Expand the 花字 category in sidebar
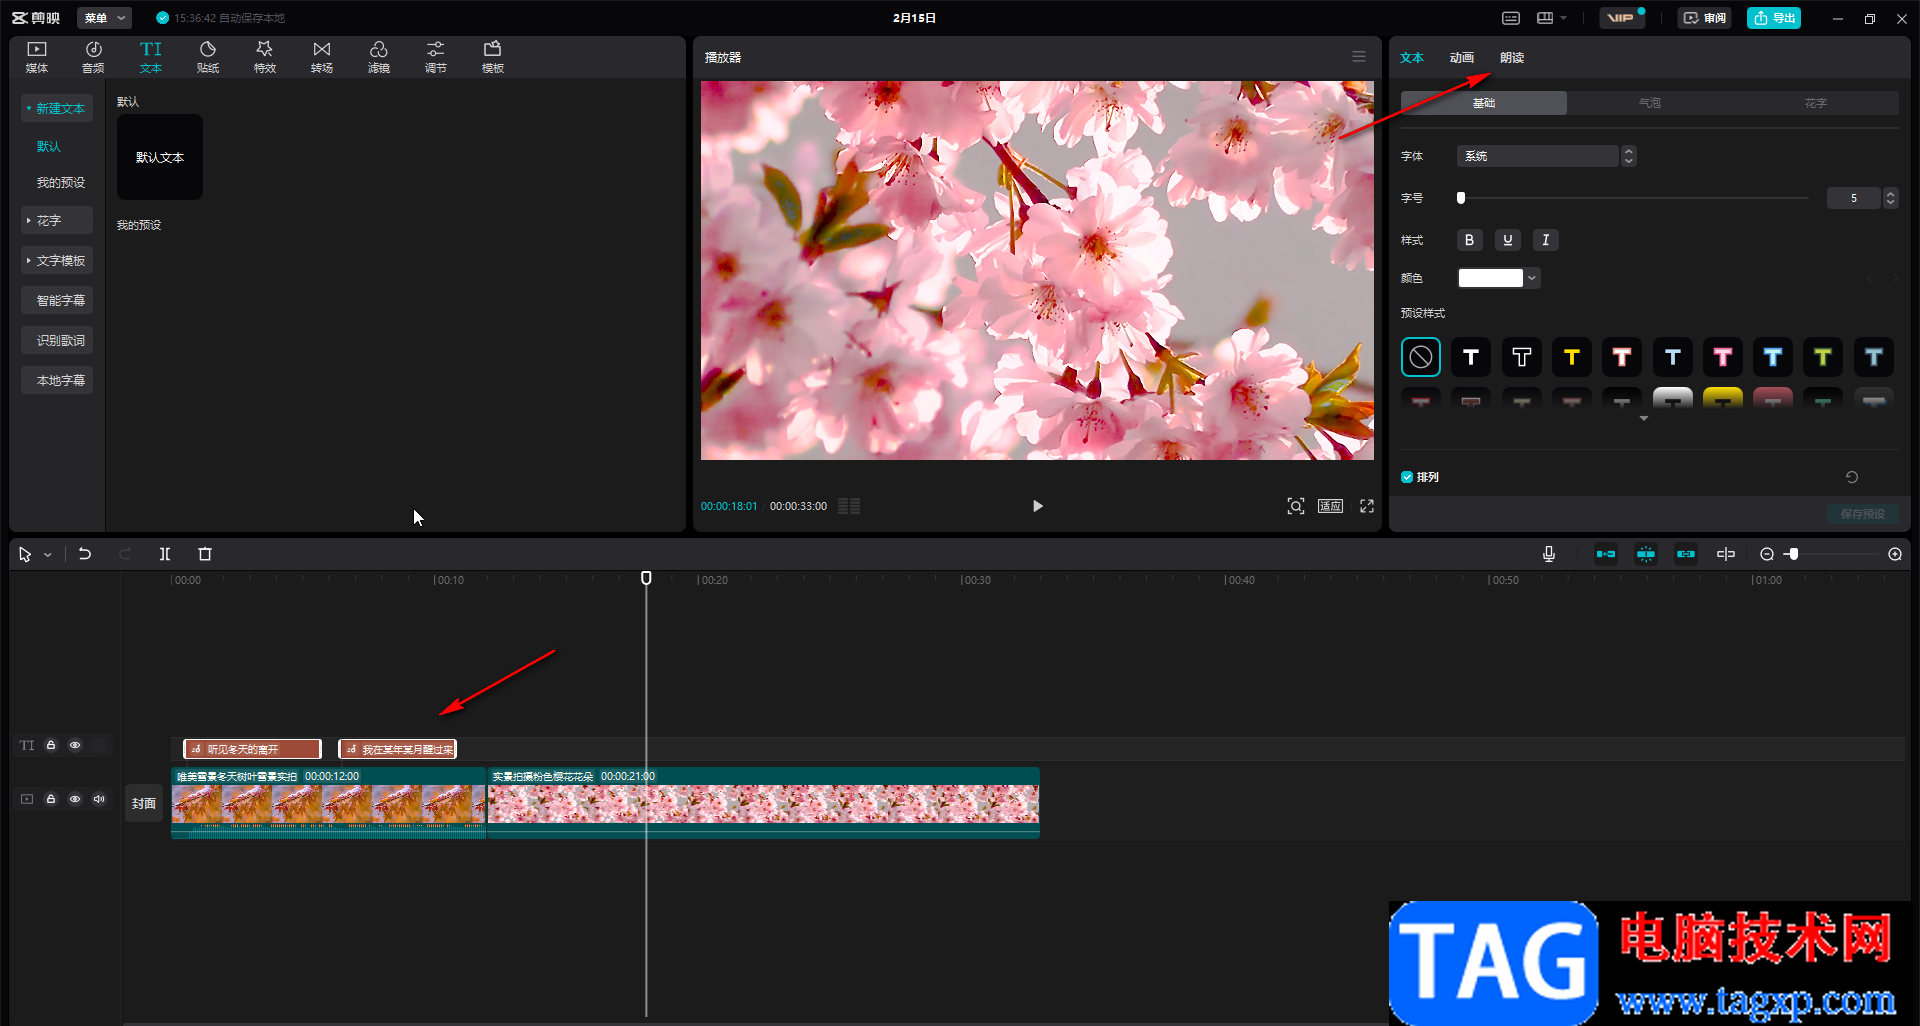The width and height of the screenshot is (1920, 1026). (57, 220)
